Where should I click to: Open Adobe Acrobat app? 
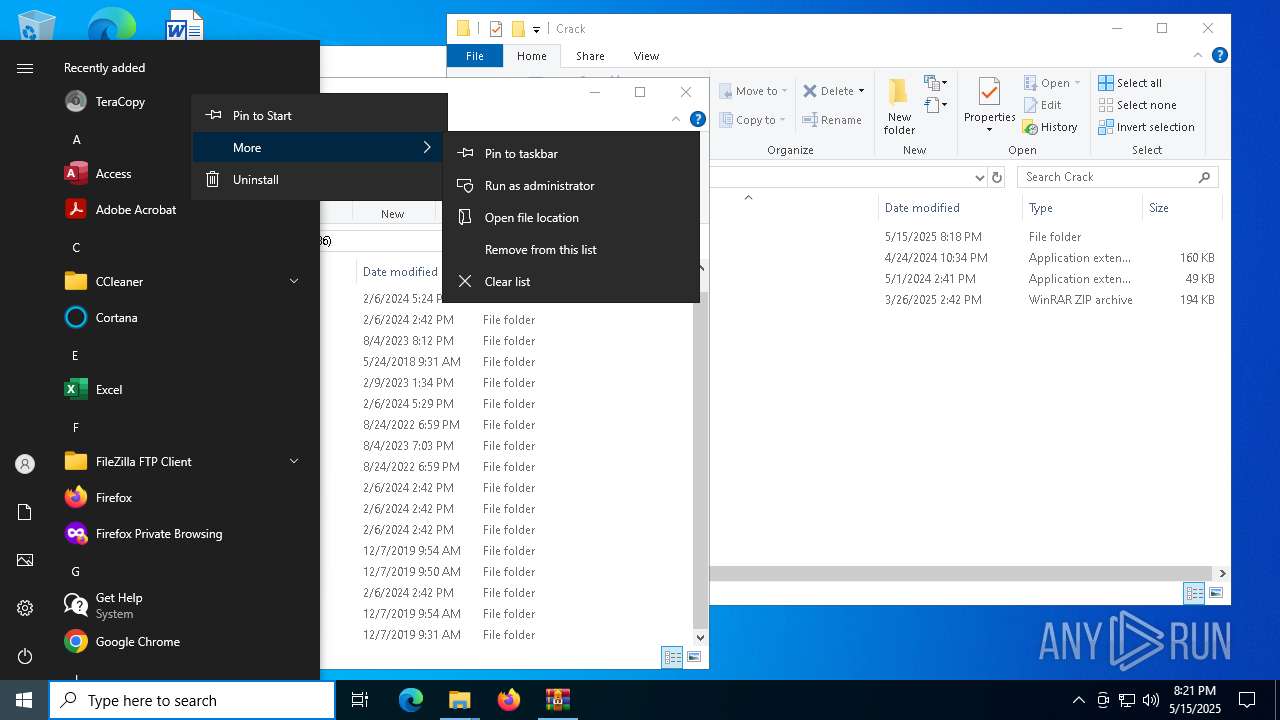pyautogui.click(x=135, y=210)
